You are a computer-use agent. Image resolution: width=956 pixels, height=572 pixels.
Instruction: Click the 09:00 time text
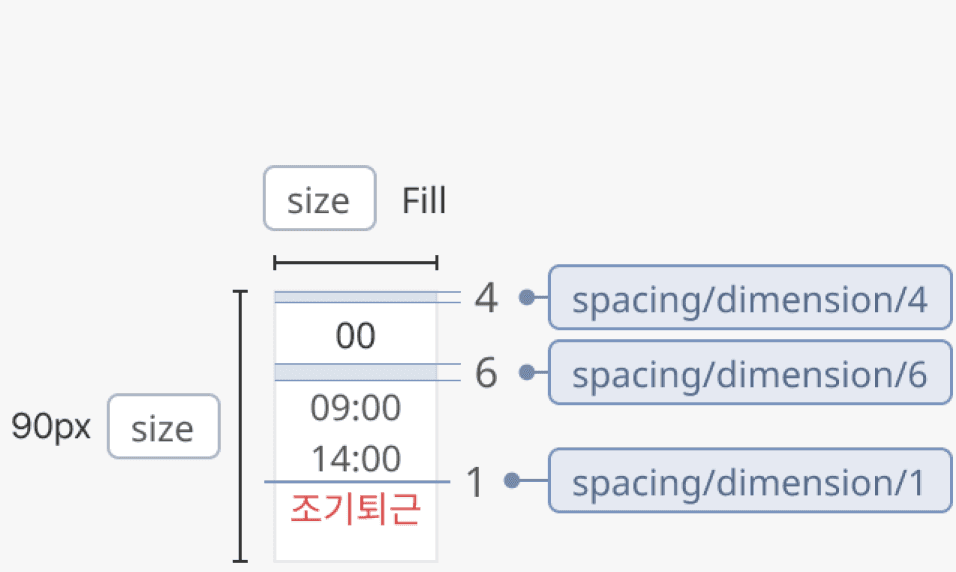pos(355,408)
